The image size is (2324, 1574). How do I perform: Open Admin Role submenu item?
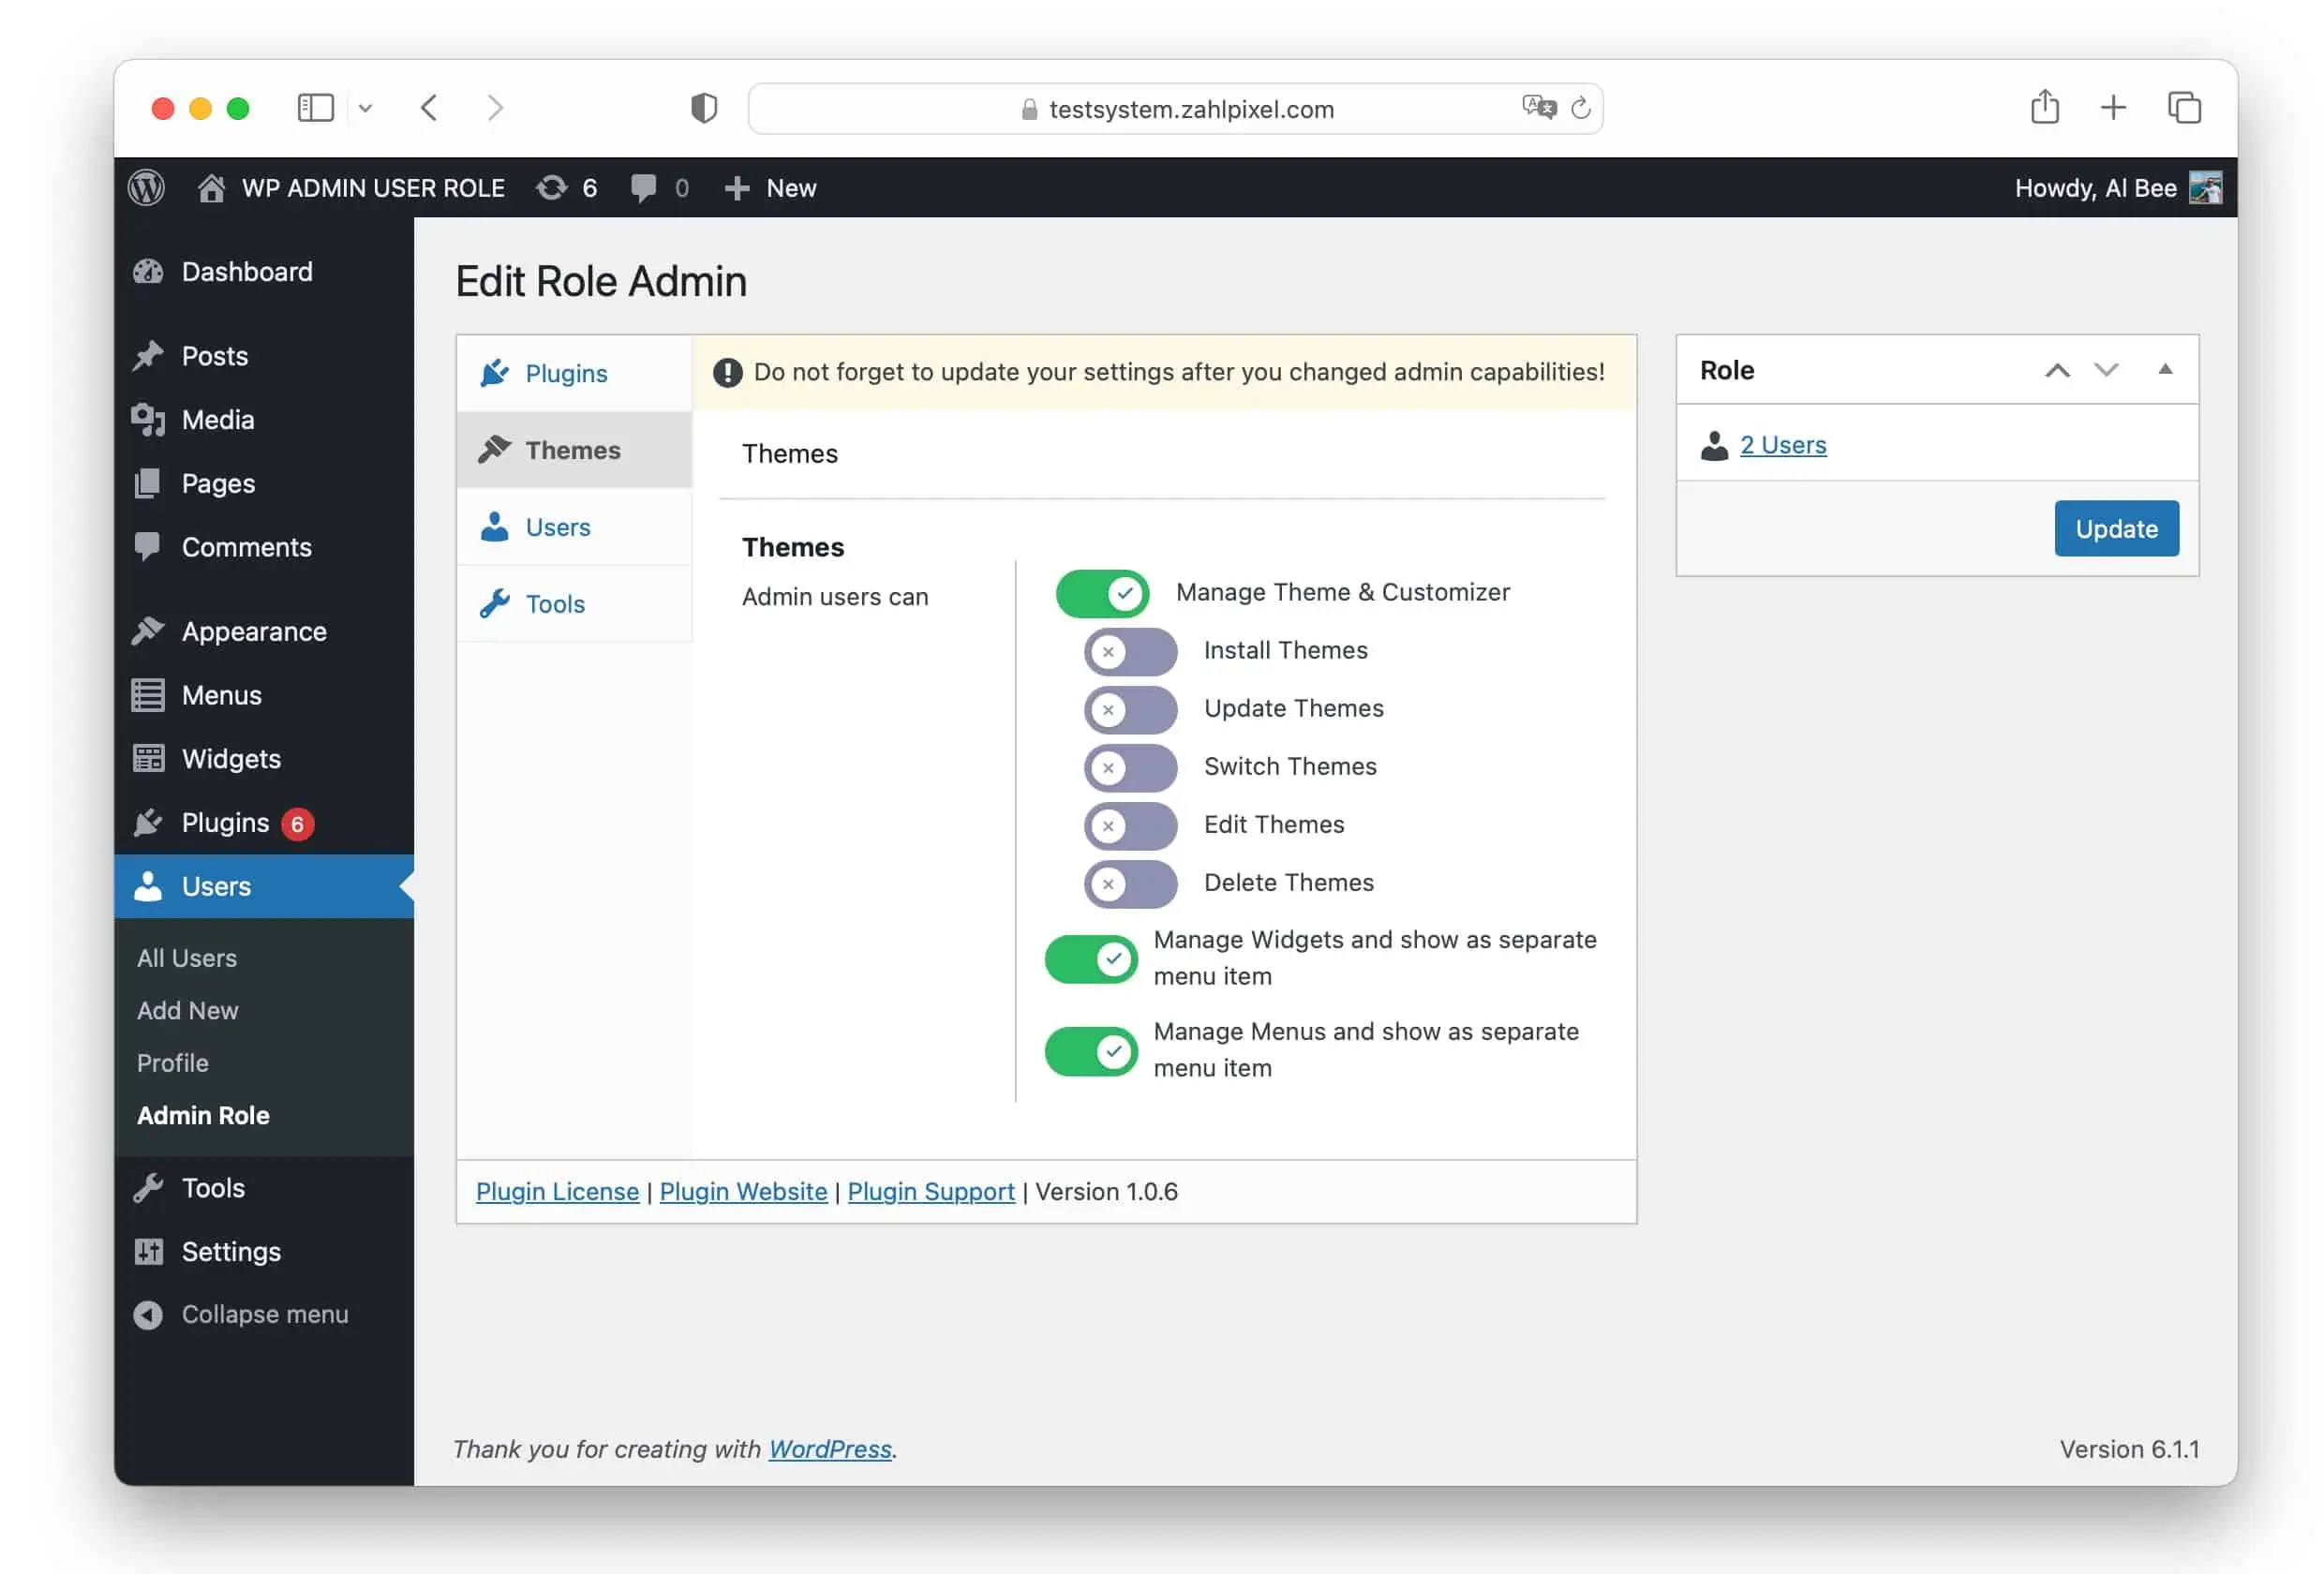(x=203, y=1115)
